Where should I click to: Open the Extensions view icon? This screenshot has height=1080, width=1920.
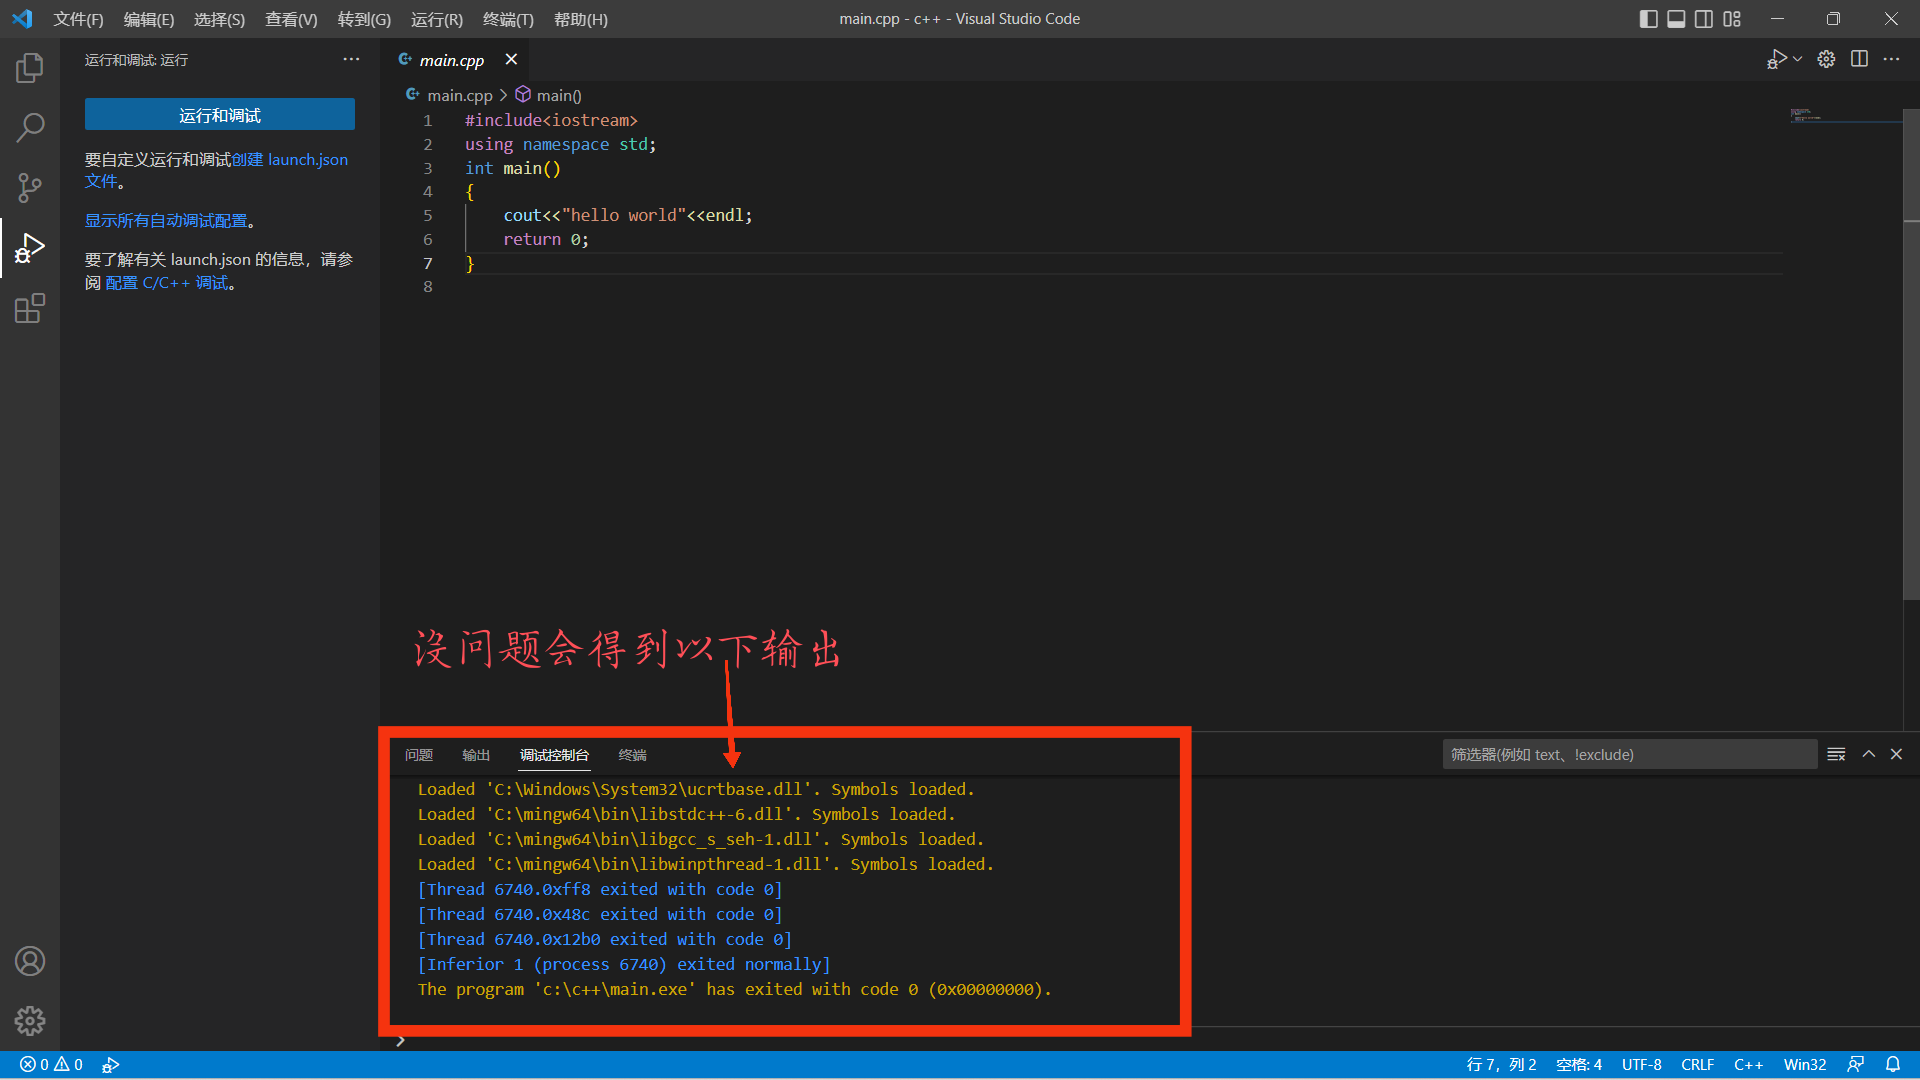[x=30, y=308]
